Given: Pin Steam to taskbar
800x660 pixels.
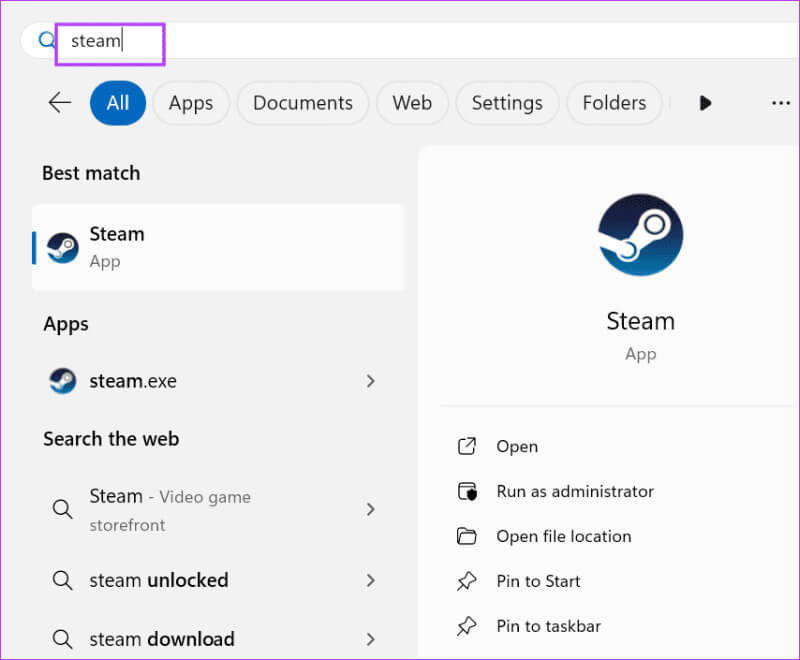Looking at the screenshot, I should click(548, 626).
